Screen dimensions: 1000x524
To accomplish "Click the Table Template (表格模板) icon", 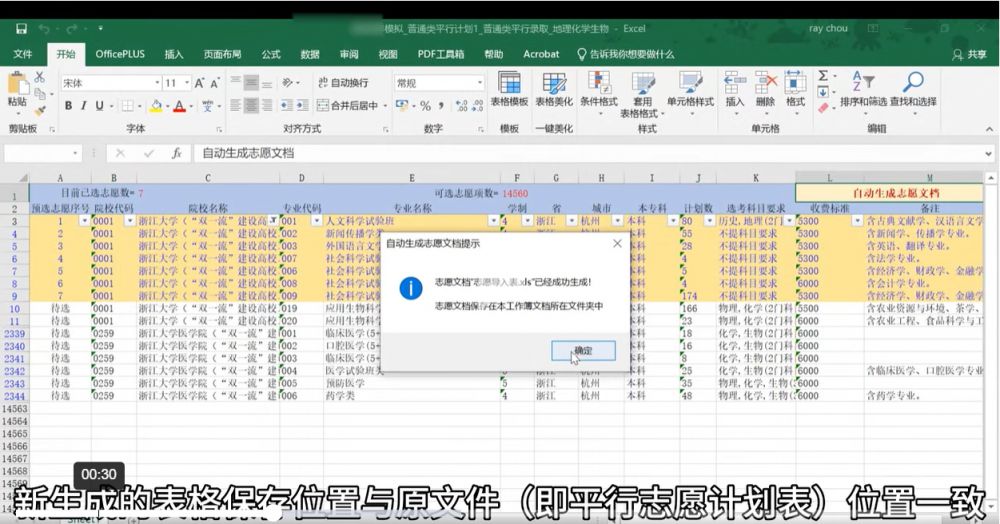I will (509, 88).
